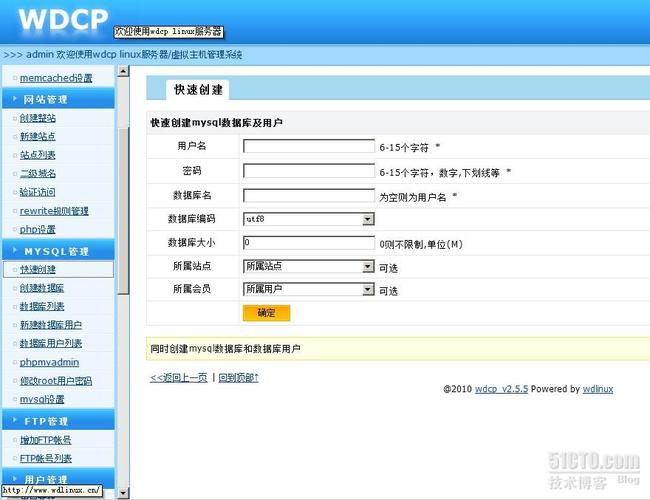Click the <<返回上一页 link

[x=179, y=378]
